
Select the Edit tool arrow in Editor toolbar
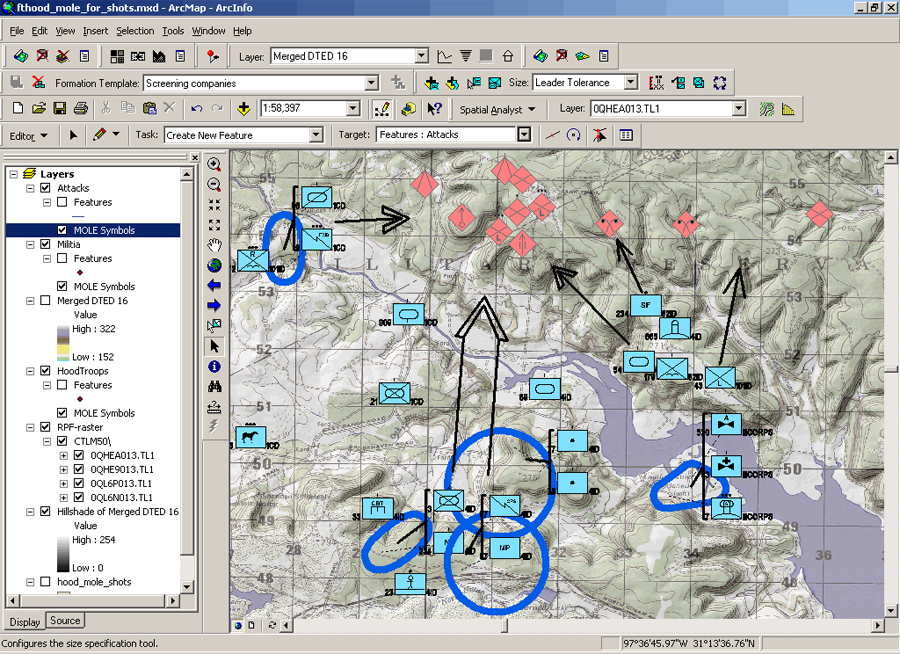pos(73,135)
